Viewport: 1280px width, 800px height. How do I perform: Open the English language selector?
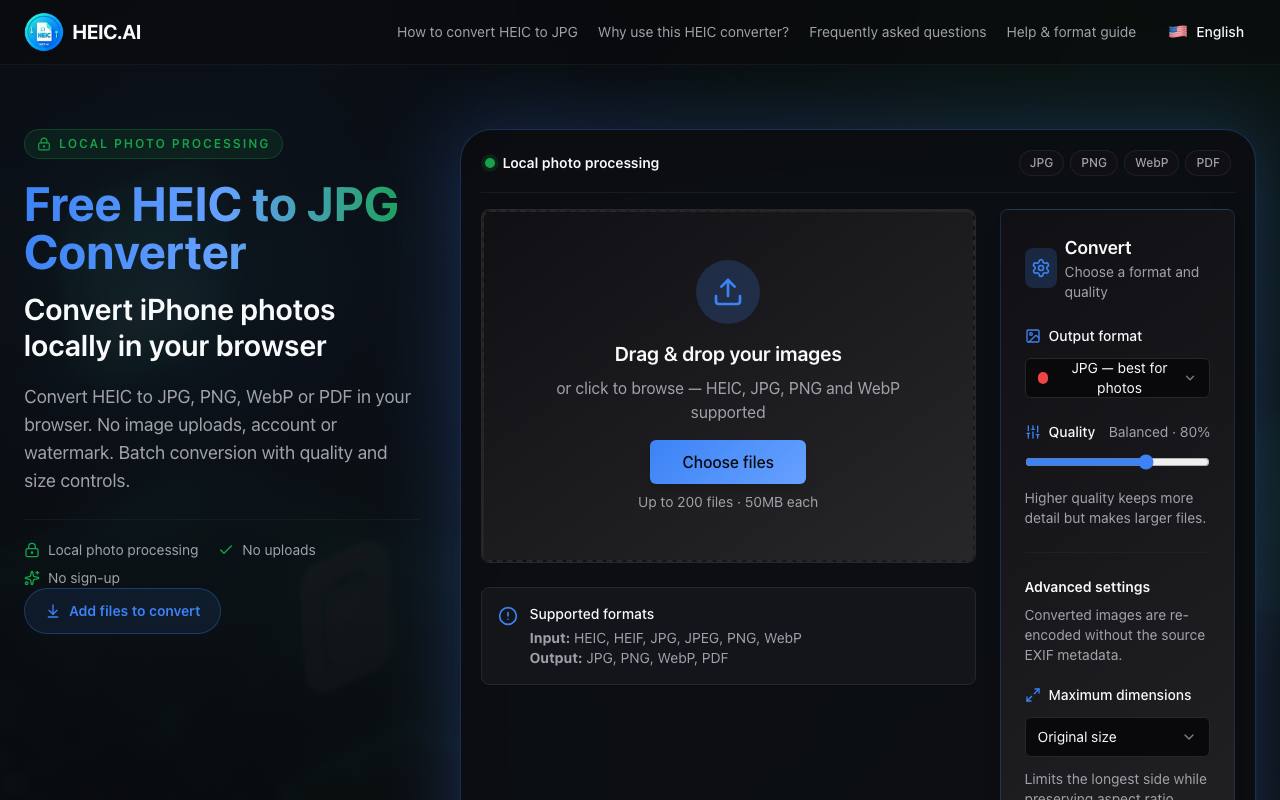pos(1206,32)
